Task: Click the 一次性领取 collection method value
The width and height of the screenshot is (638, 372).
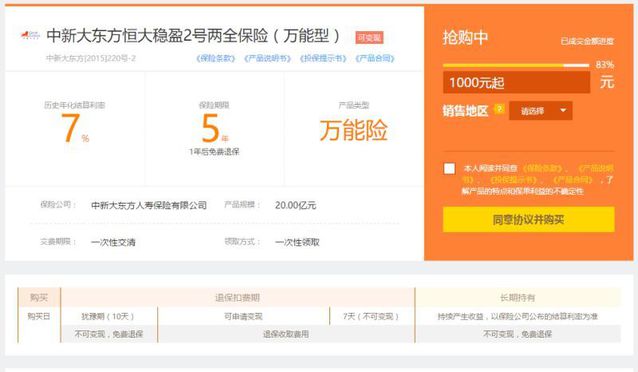Action: (297, 243)
